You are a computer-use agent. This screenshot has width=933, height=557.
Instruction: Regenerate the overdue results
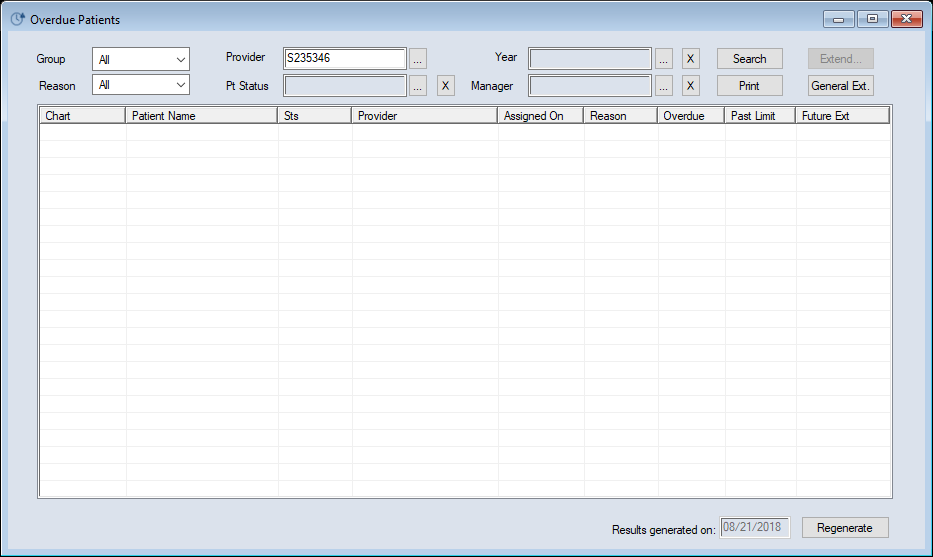point(844,528)
